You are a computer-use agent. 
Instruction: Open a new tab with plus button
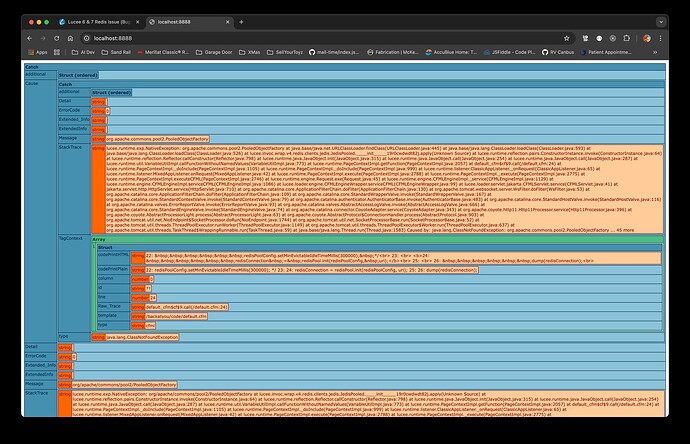(x=241, y=22)
